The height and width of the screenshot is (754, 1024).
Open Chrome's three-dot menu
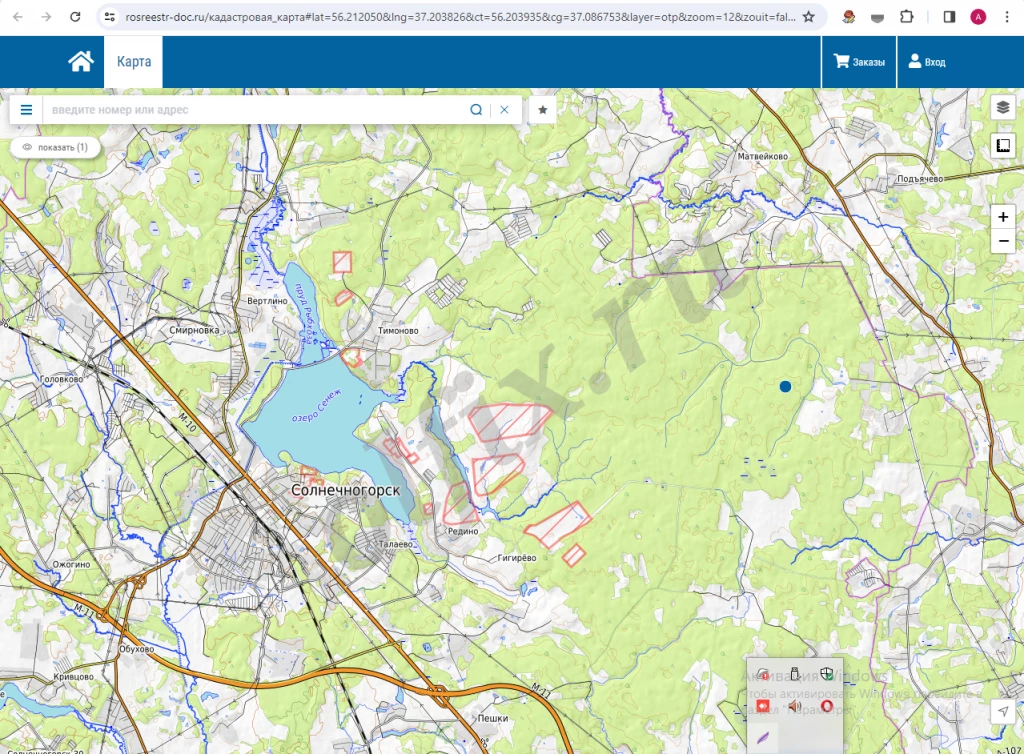click(x=1007, y=17)
